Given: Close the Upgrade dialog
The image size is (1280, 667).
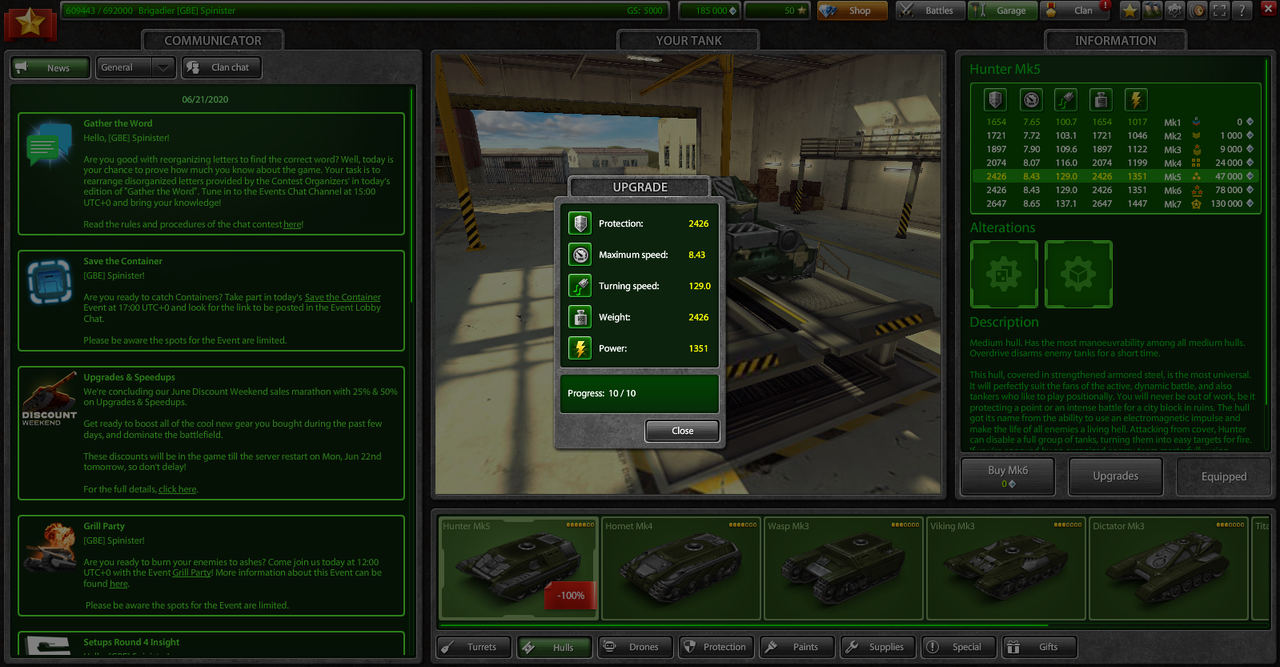Looking at the screenshot, I should click(x=682, y=431).
